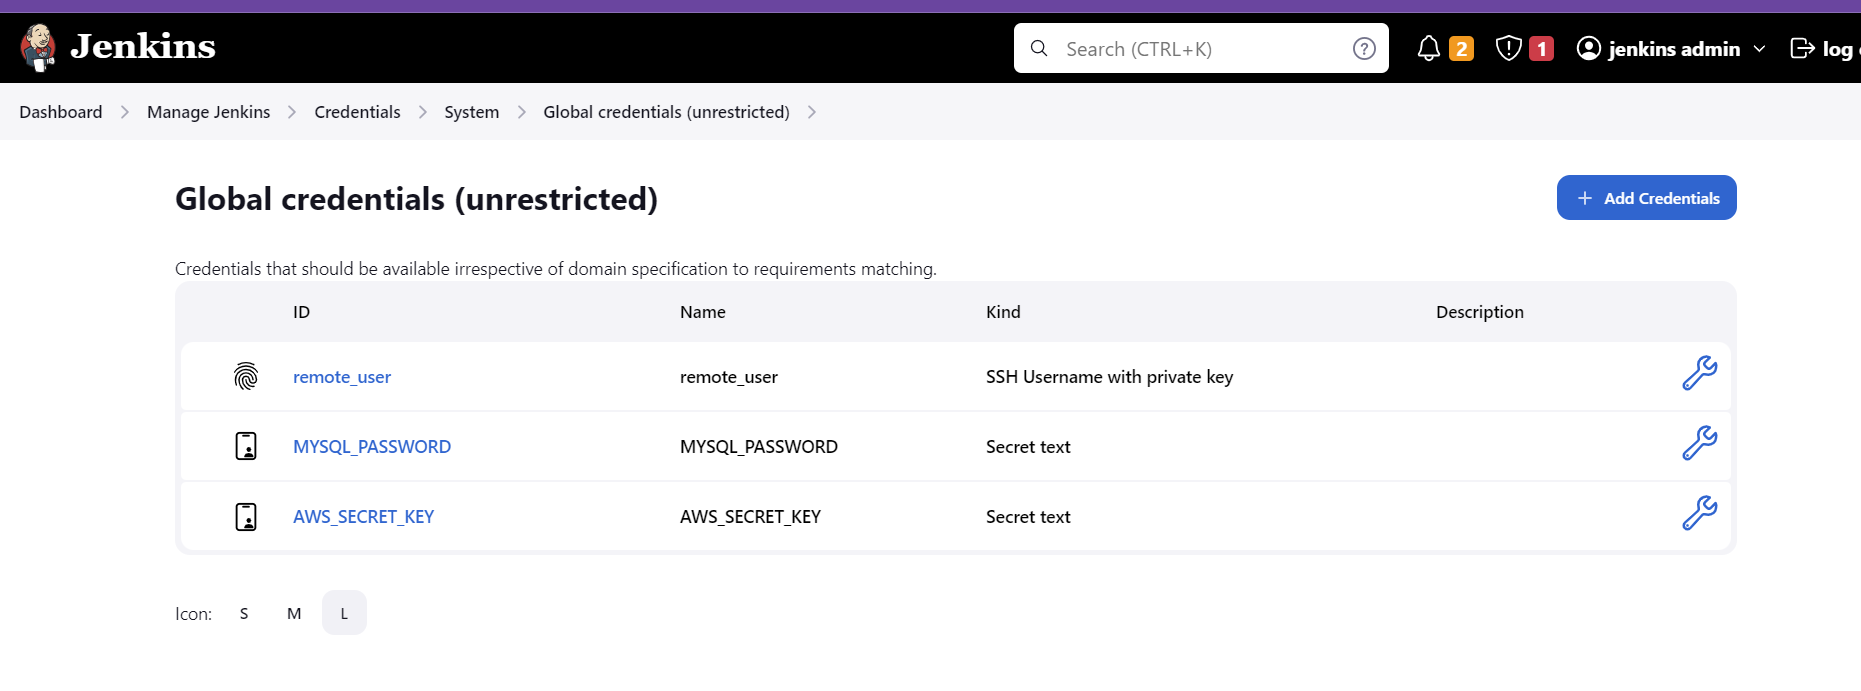This screenshot has height=691, width=1861.
Task: Expand chevron after Dashboard breadcrumb
Action: [125, 112]
